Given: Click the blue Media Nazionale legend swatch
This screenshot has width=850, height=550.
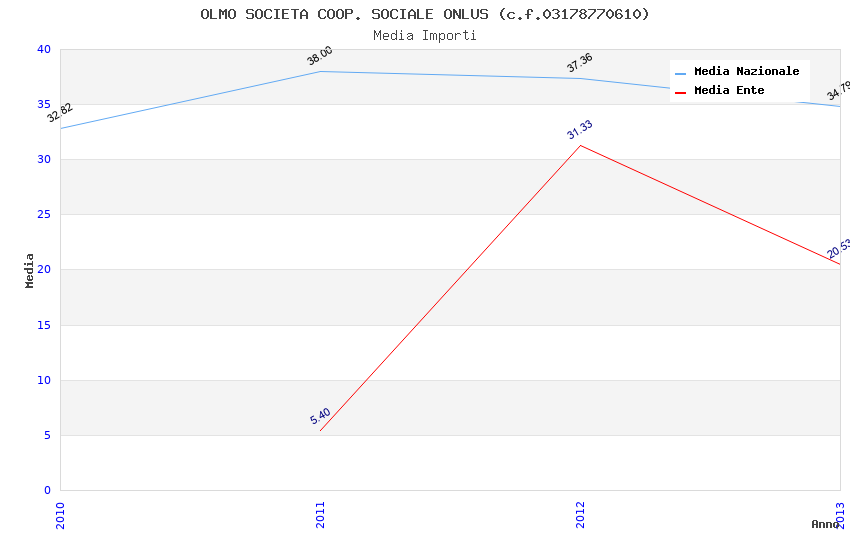Looking at the screenshot, I should pos(680,72).
